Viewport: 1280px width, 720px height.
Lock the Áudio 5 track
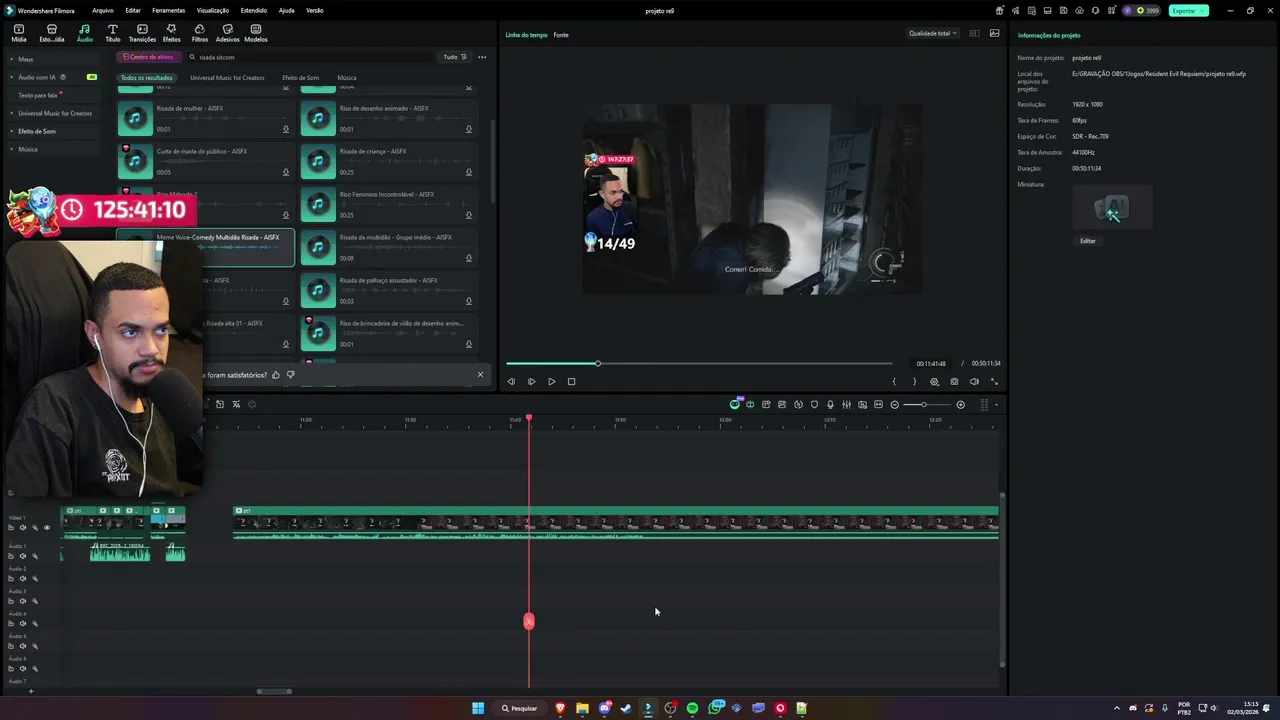(x=11, y=646)
